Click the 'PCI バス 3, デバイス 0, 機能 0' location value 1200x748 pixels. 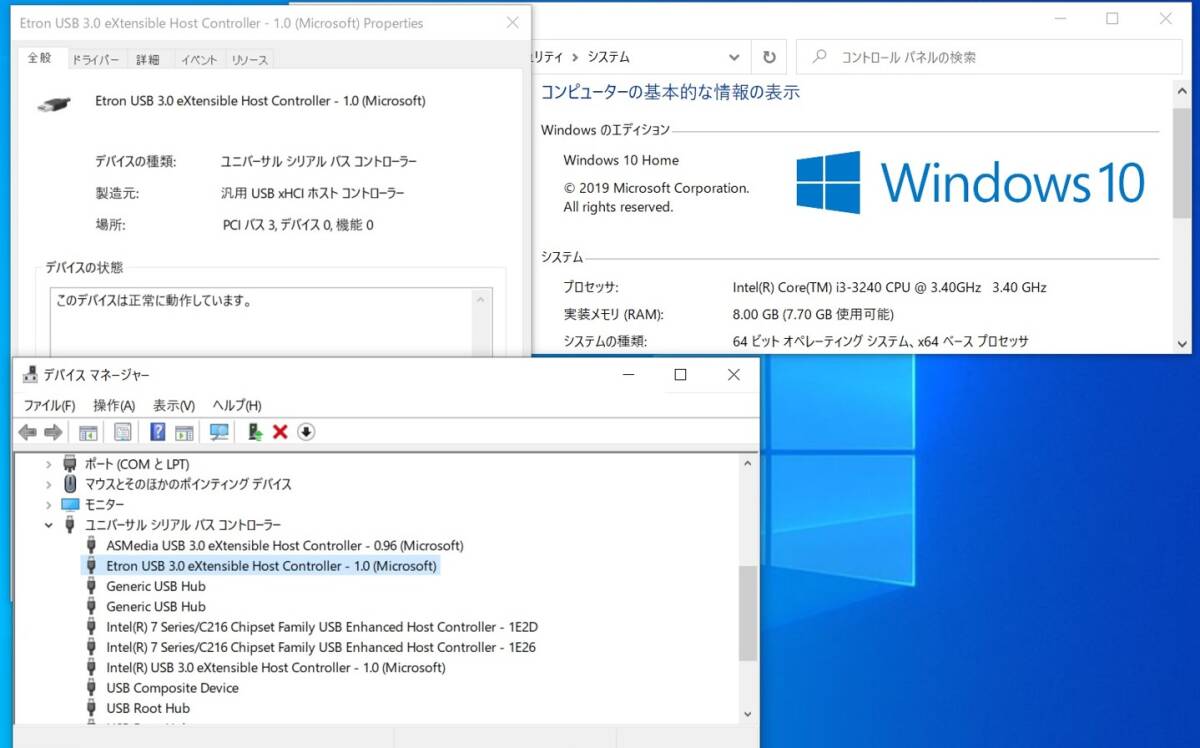298,225
